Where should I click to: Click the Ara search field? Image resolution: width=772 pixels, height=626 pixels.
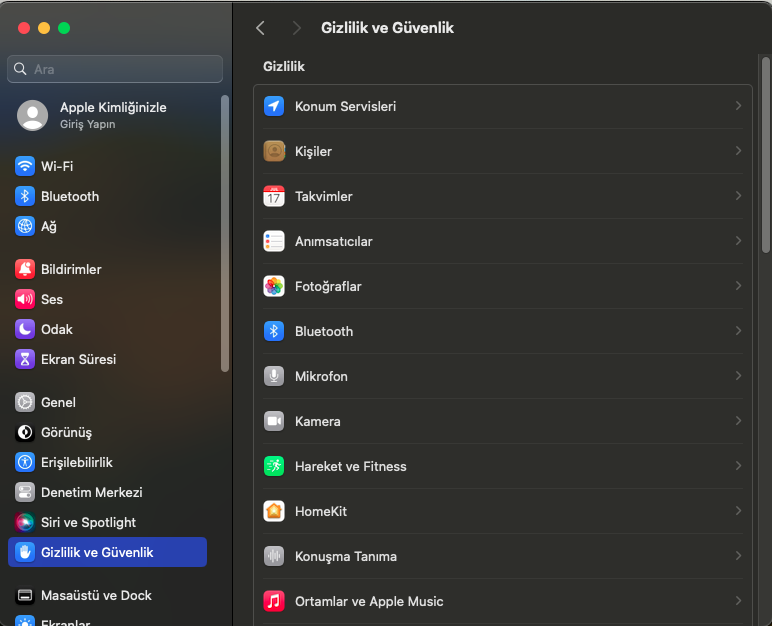pyautogui.click(x=115, y=69)
